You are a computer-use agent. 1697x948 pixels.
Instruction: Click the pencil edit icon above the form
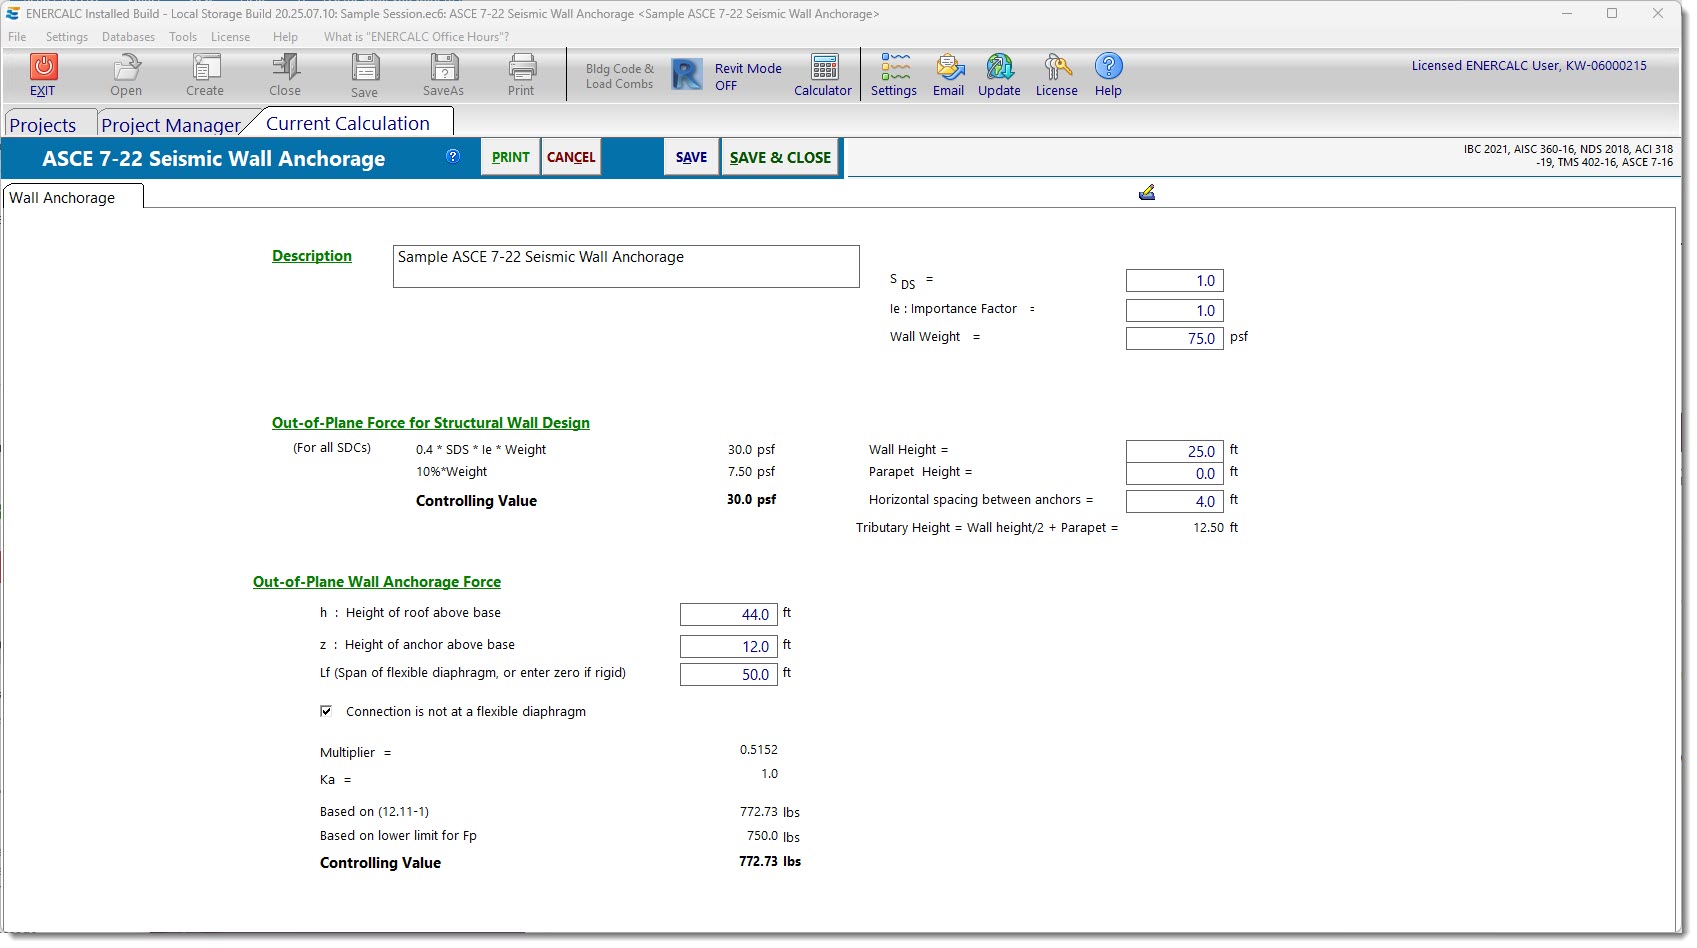click(x=1147, y=192)
